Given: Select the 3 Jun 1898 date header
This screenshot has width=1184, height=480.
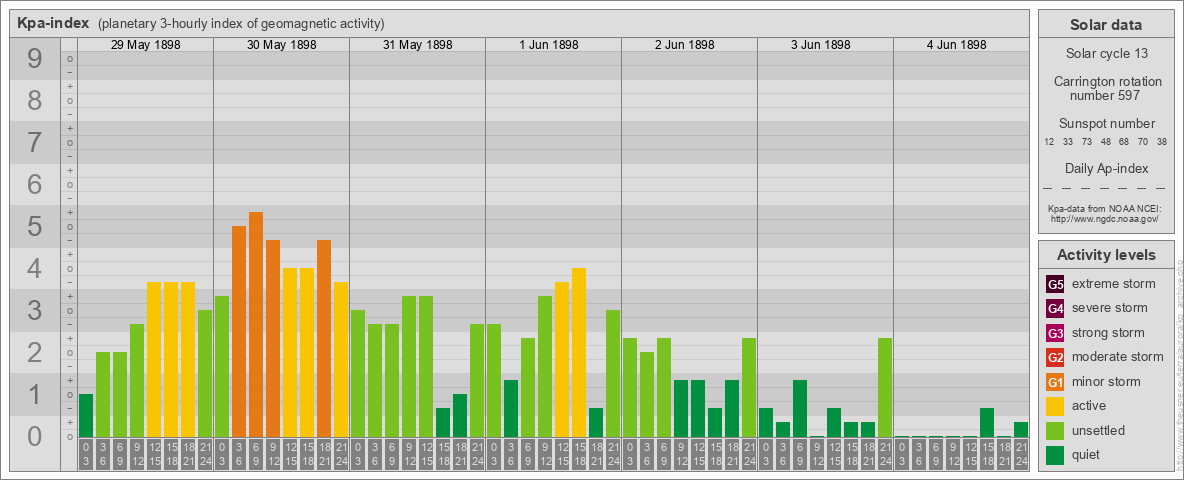Looking at the screenshot, I should click(x=821, y=45).
